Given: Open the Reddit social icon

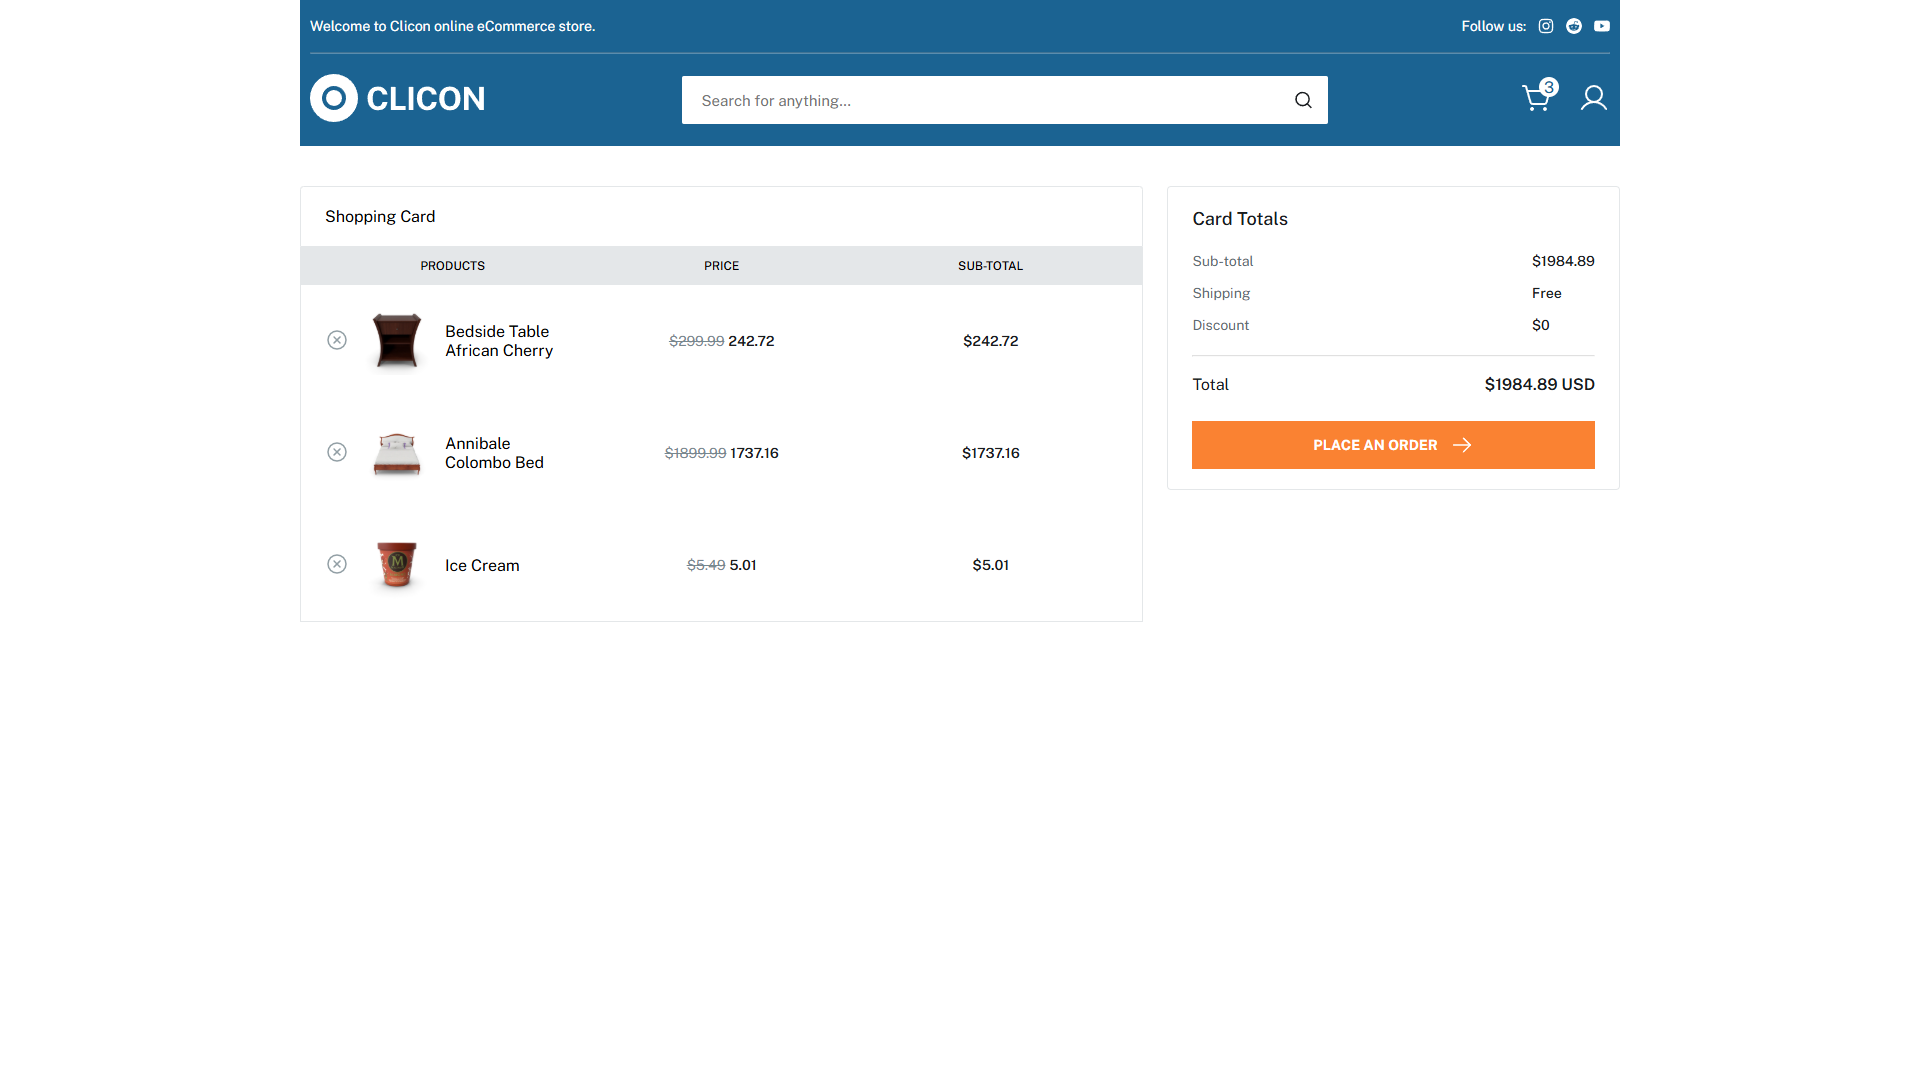Looking at the screenshot, I should pos(1574,26).
